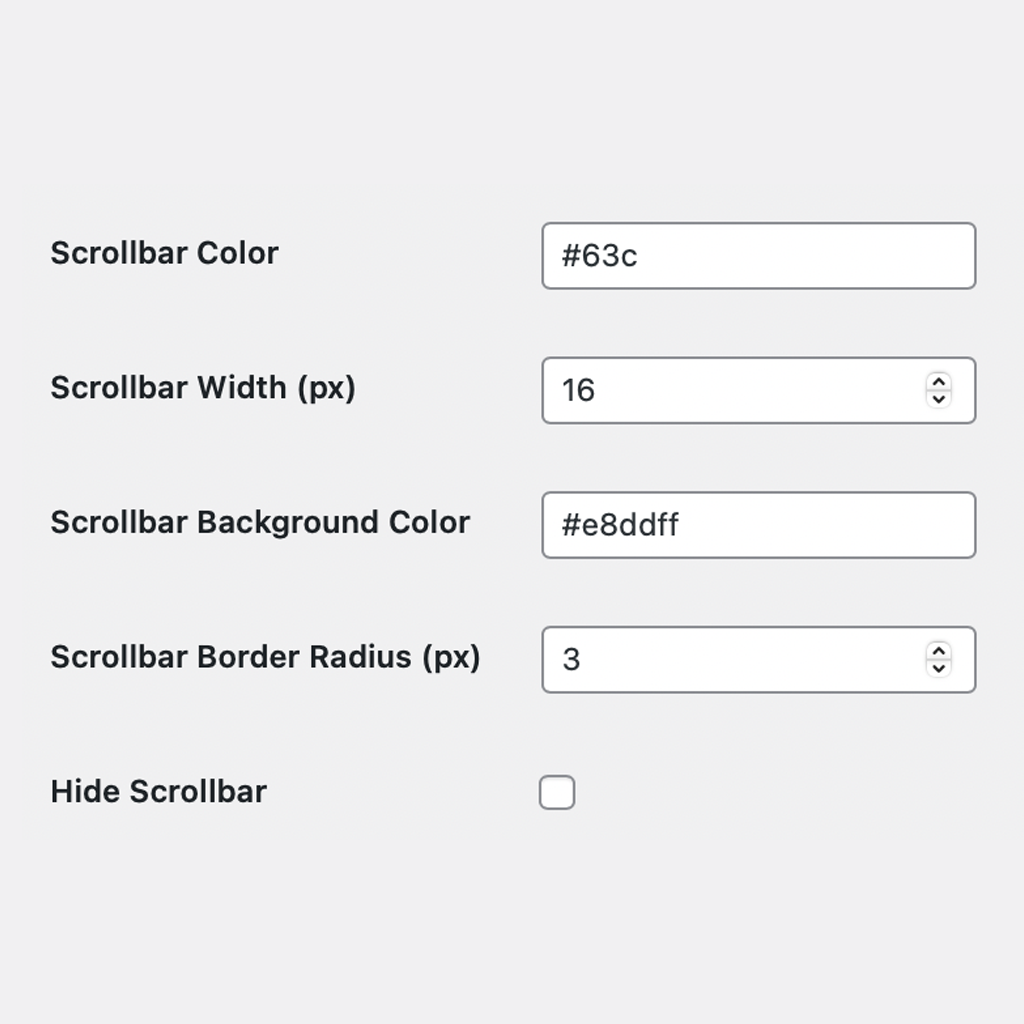Click the Scrollbar Width spinner control
1024x1024 pixels.
(938, 391)
